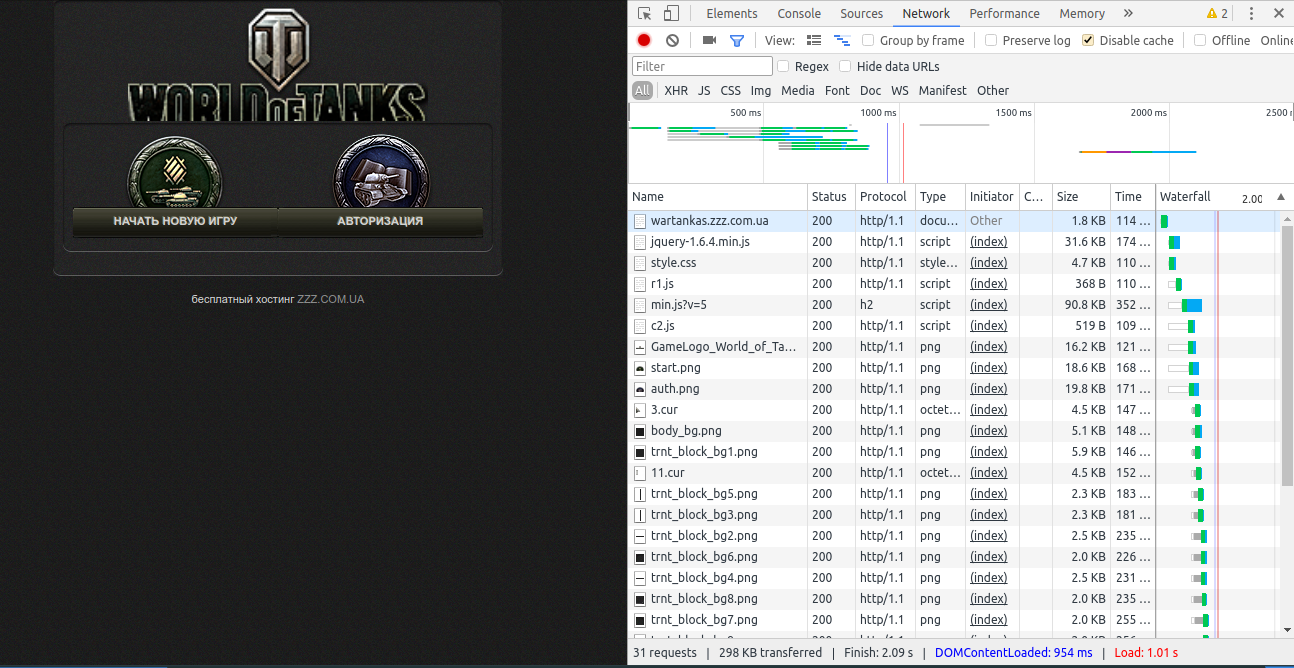The image size is (1294, 668).
Task: Select the wartankas.zzz.com.ua request
Action: [709, 221]
